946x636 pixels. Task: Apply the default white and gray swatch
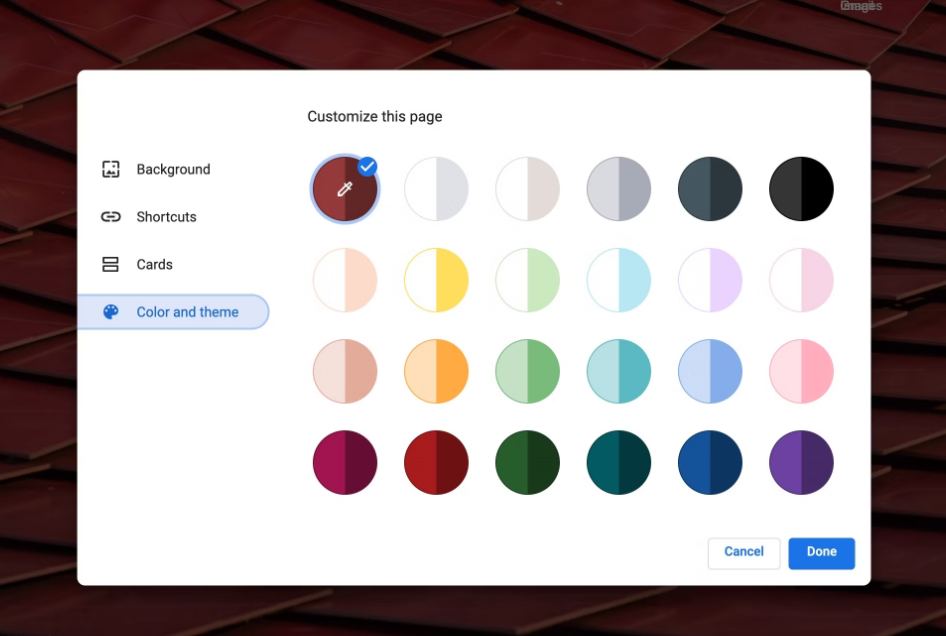point(436,188)
